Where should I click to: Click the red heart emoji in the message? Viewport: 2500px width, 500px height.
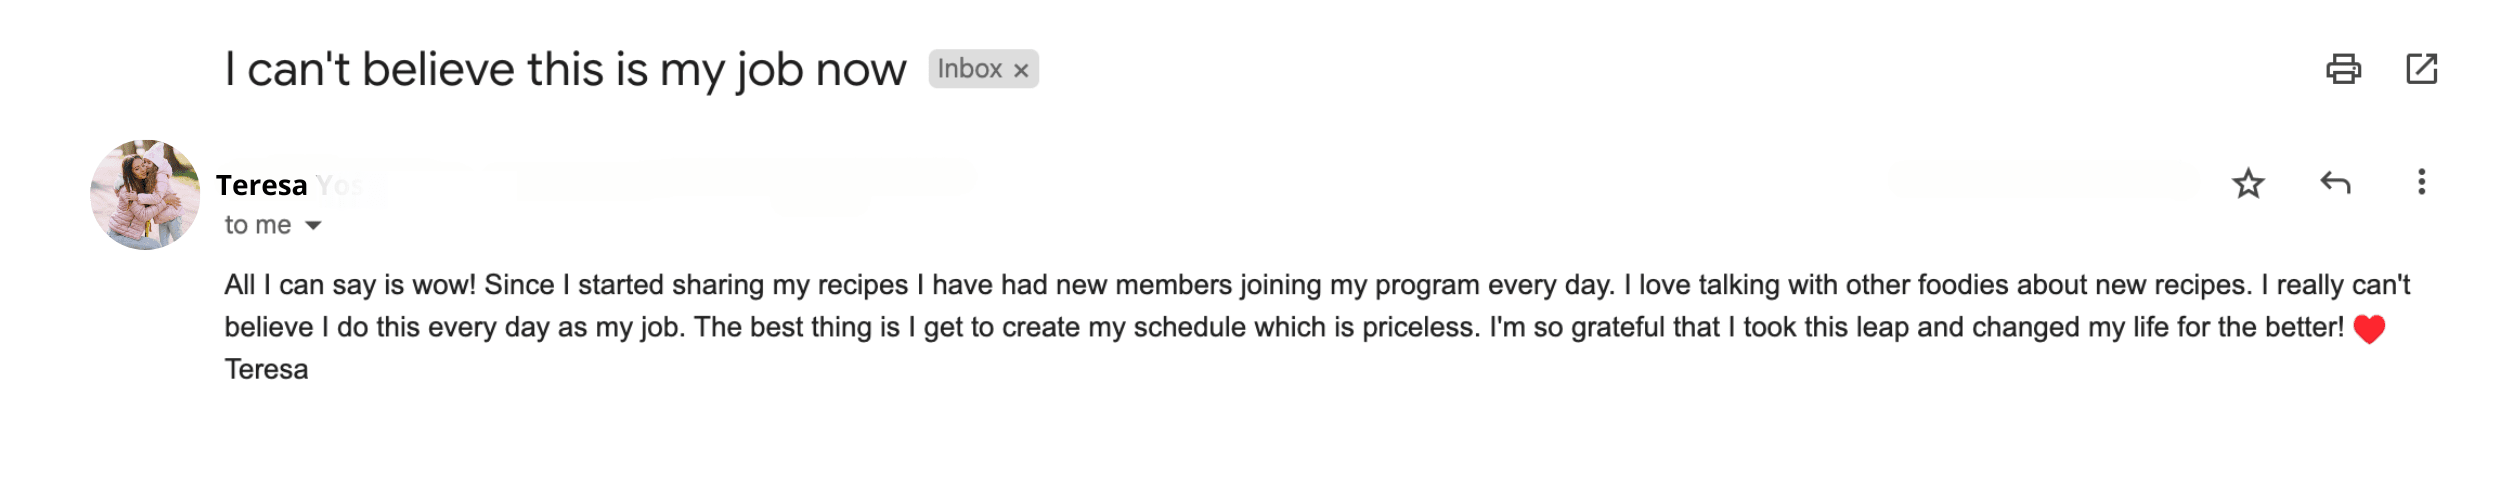pos(2369,329)
